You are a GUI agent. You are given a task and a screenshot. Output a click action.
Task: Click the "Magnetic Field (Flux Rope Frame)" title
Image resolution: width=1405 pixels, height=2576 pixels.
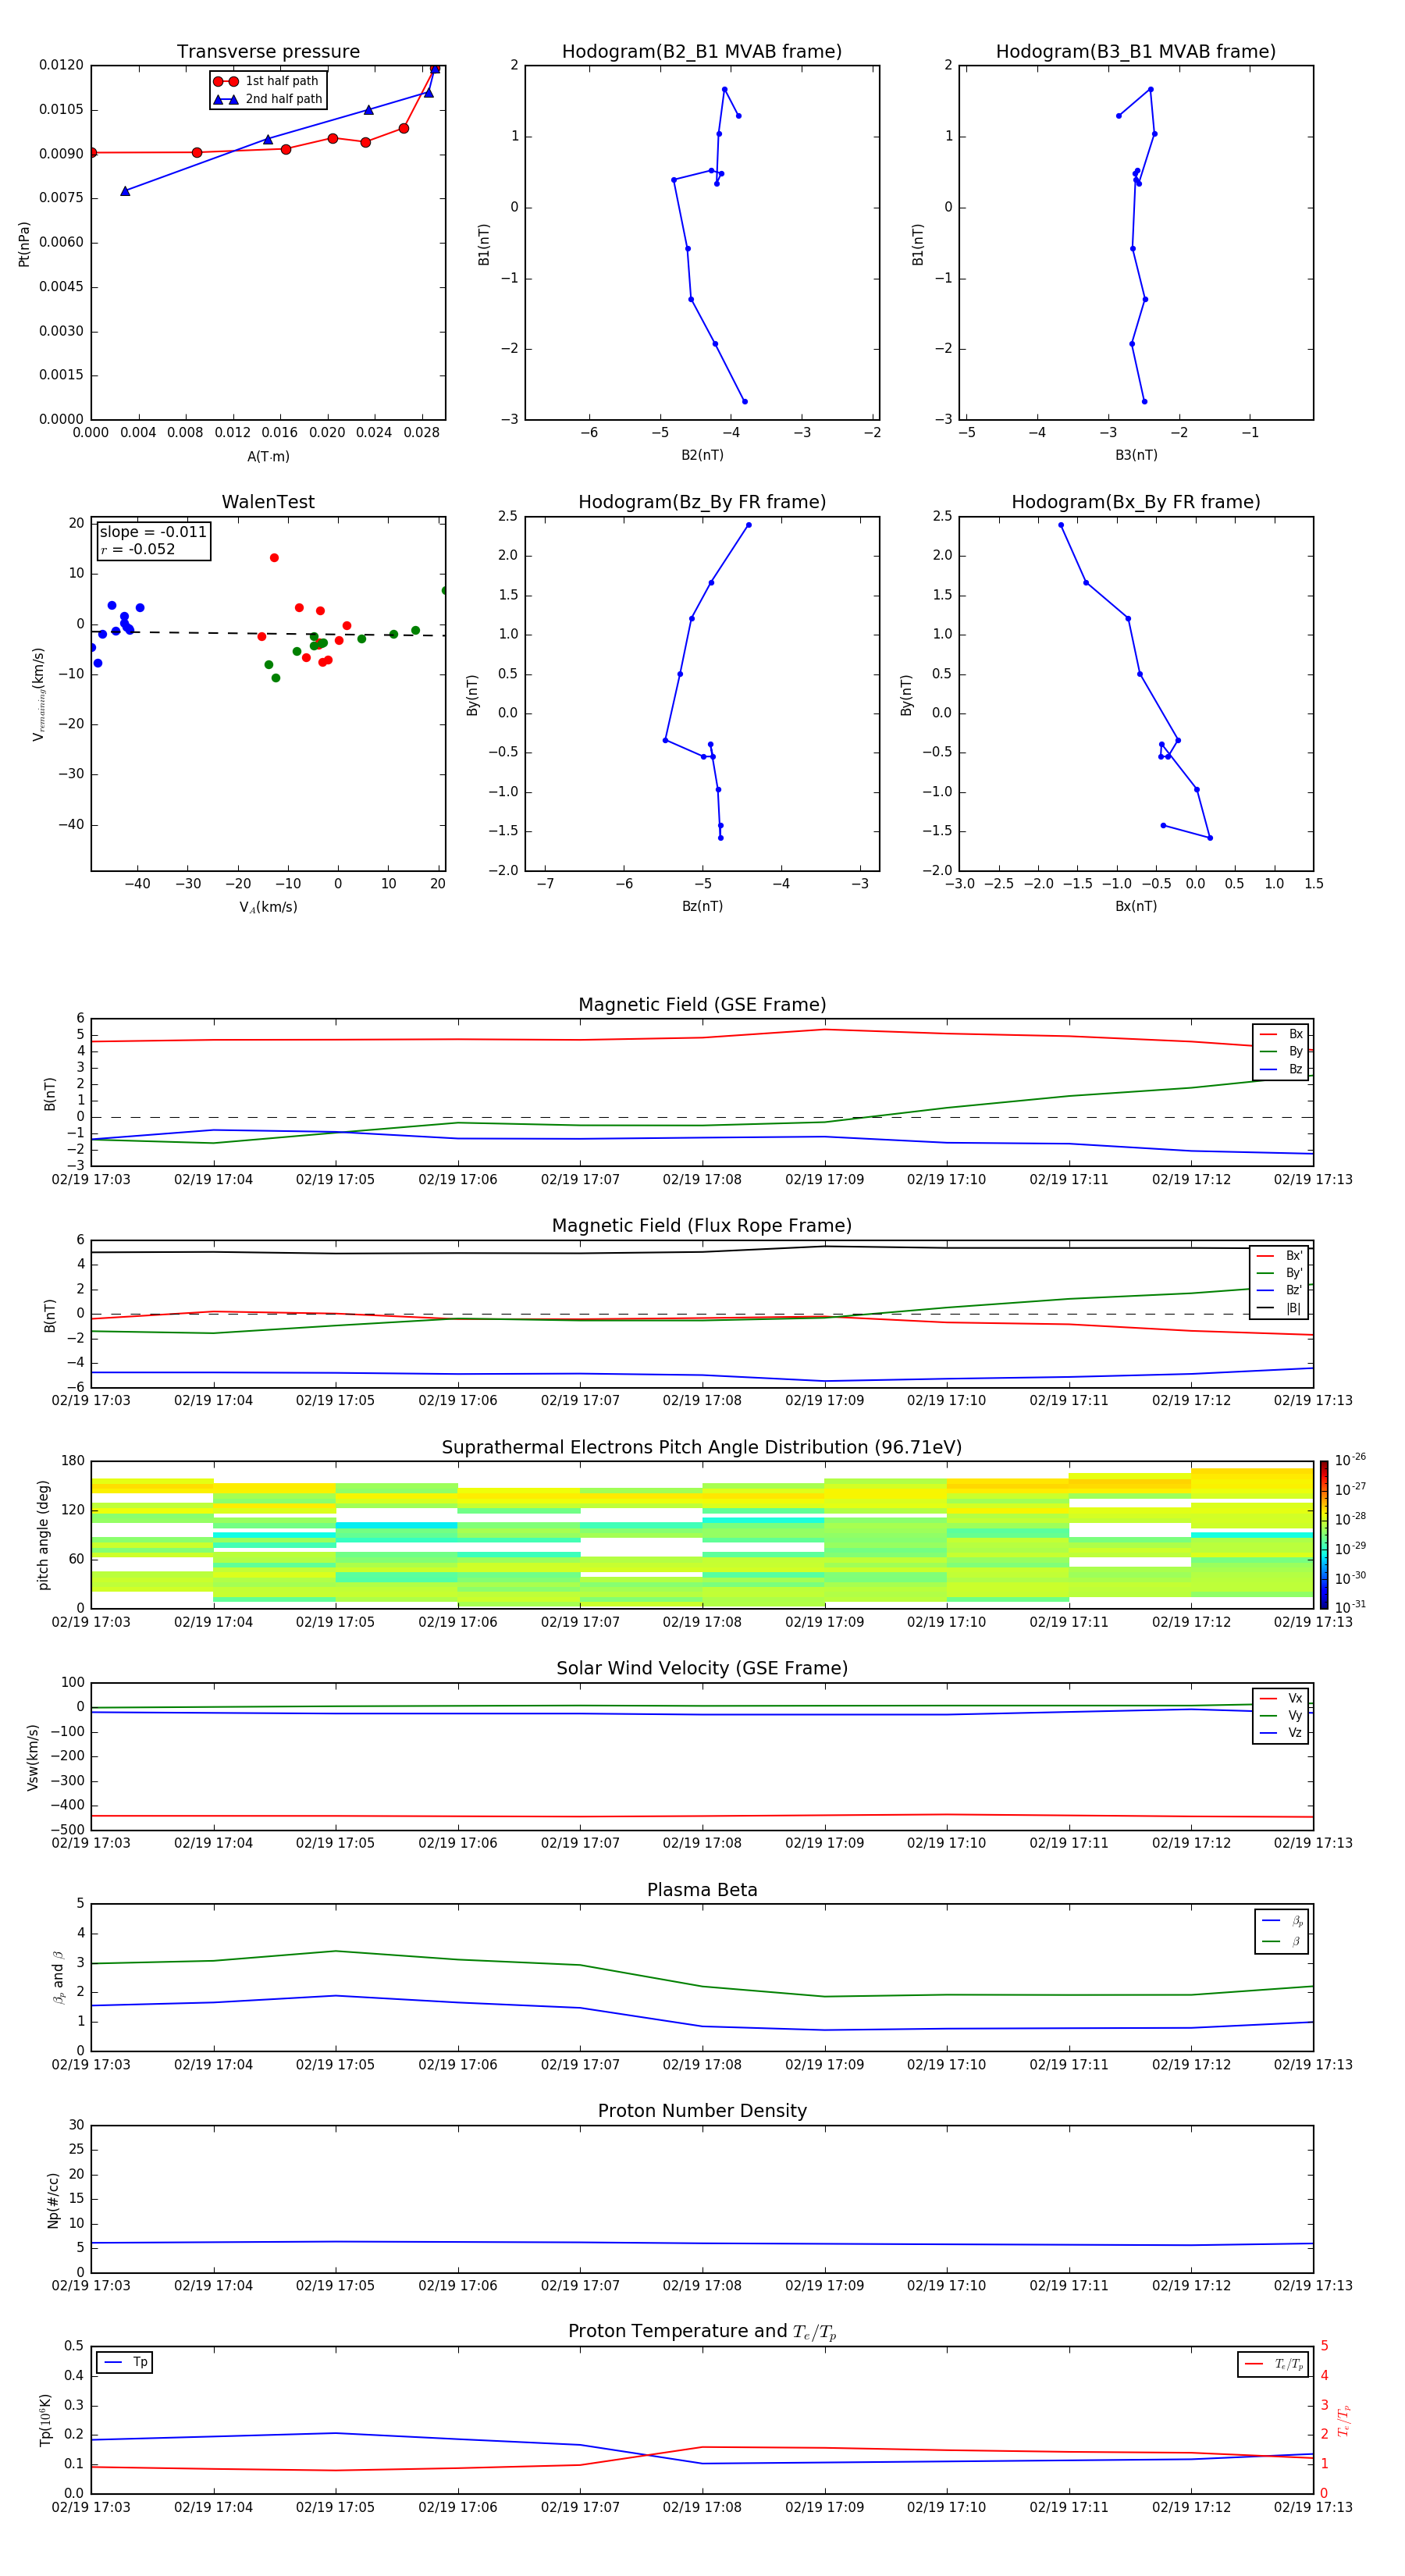click(702, 1226)
